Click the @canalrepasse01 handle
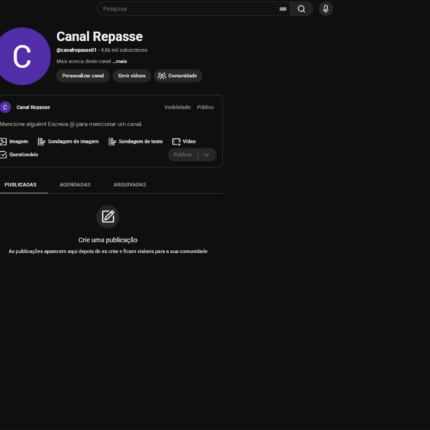The height and width of the screenshot is (430, 430). [76, 50]
